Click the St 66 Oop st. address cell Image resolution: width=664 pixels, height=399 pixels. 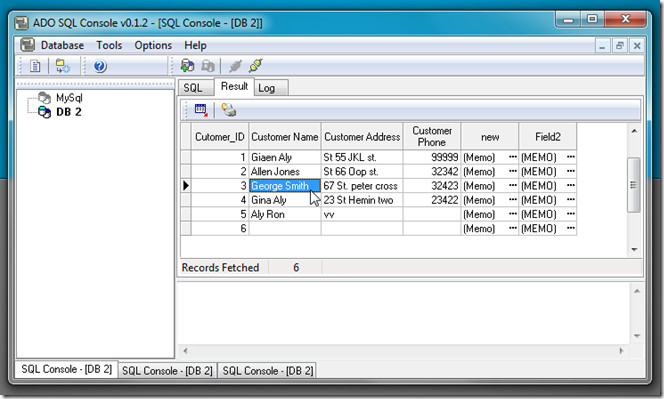coord(362,172)
